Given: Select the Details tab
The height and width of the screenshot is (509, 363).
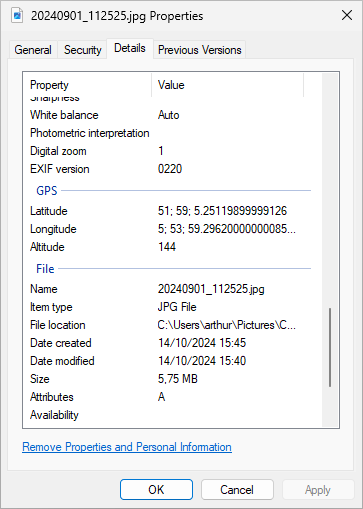Looking at the screenshot, I should click(x=130, y=48).
